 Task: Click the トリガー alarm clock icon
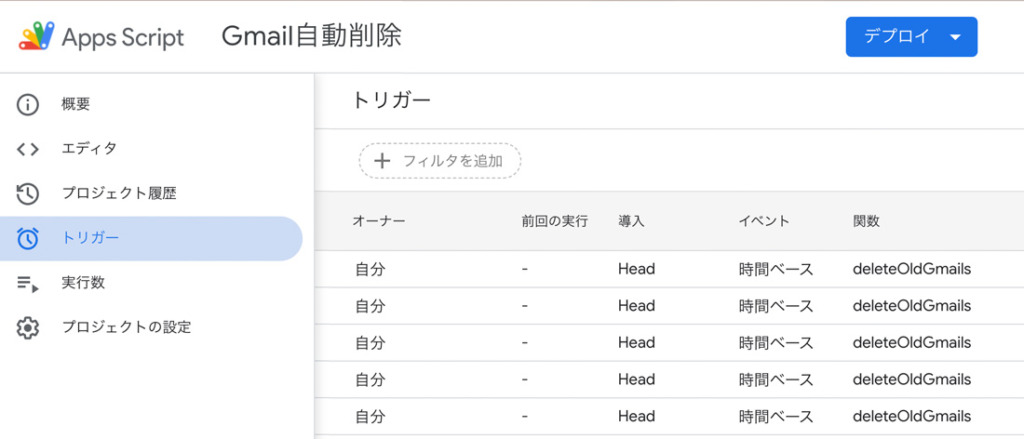point(27,238)
